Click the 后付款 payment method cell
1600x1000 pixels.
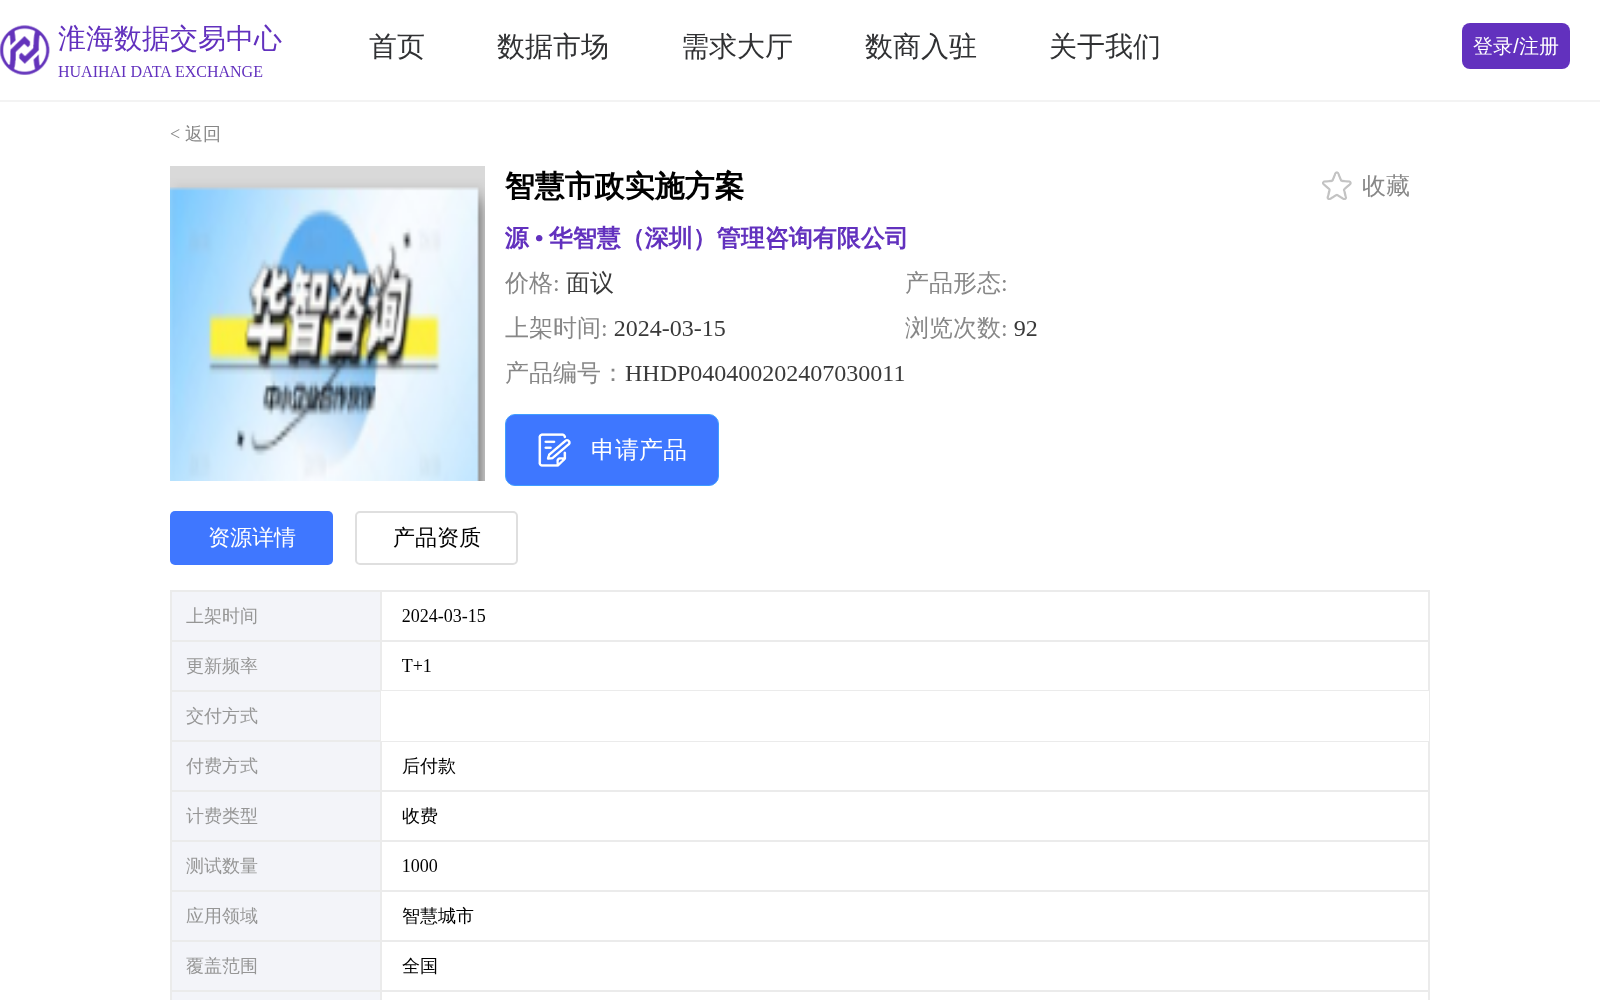click(x=904, y=766)
